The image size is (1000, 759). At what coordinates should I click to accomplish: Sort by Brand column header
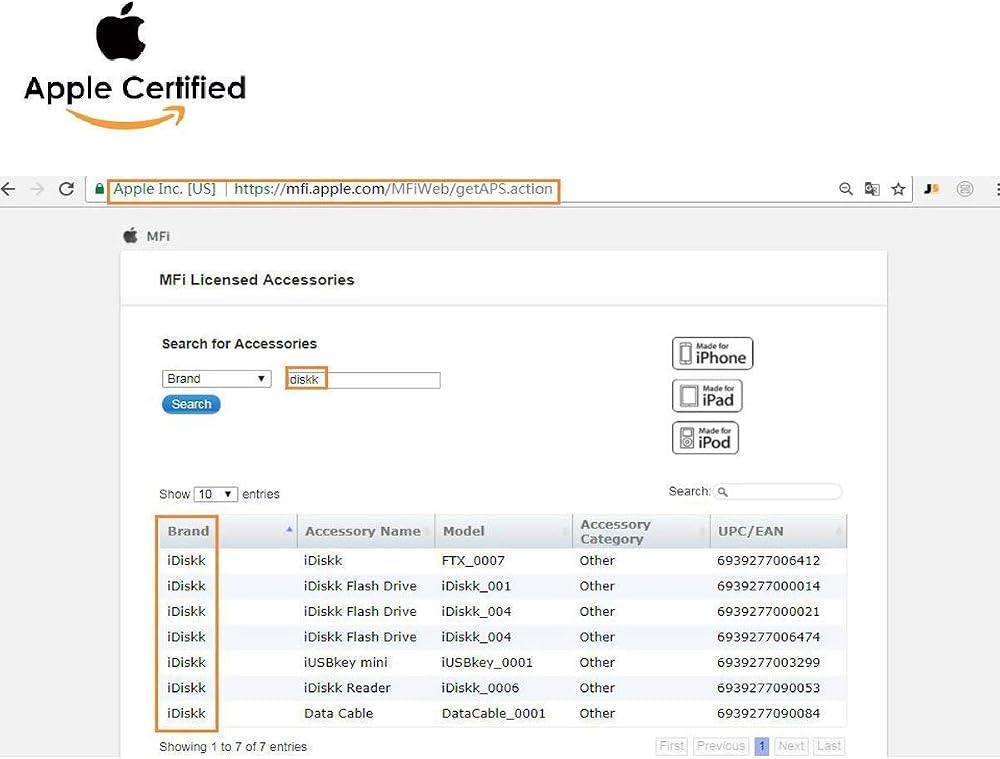tap(228, 531)
